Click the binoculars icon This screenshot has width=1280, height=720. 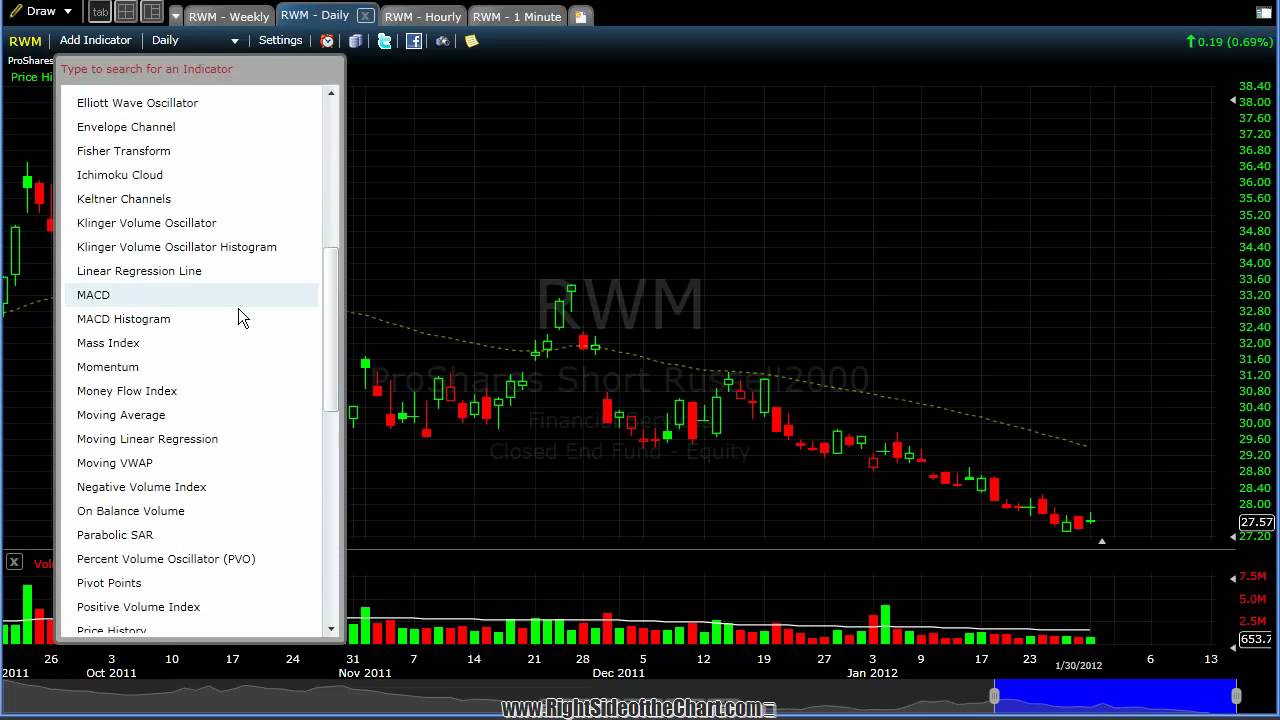(442, 41)
